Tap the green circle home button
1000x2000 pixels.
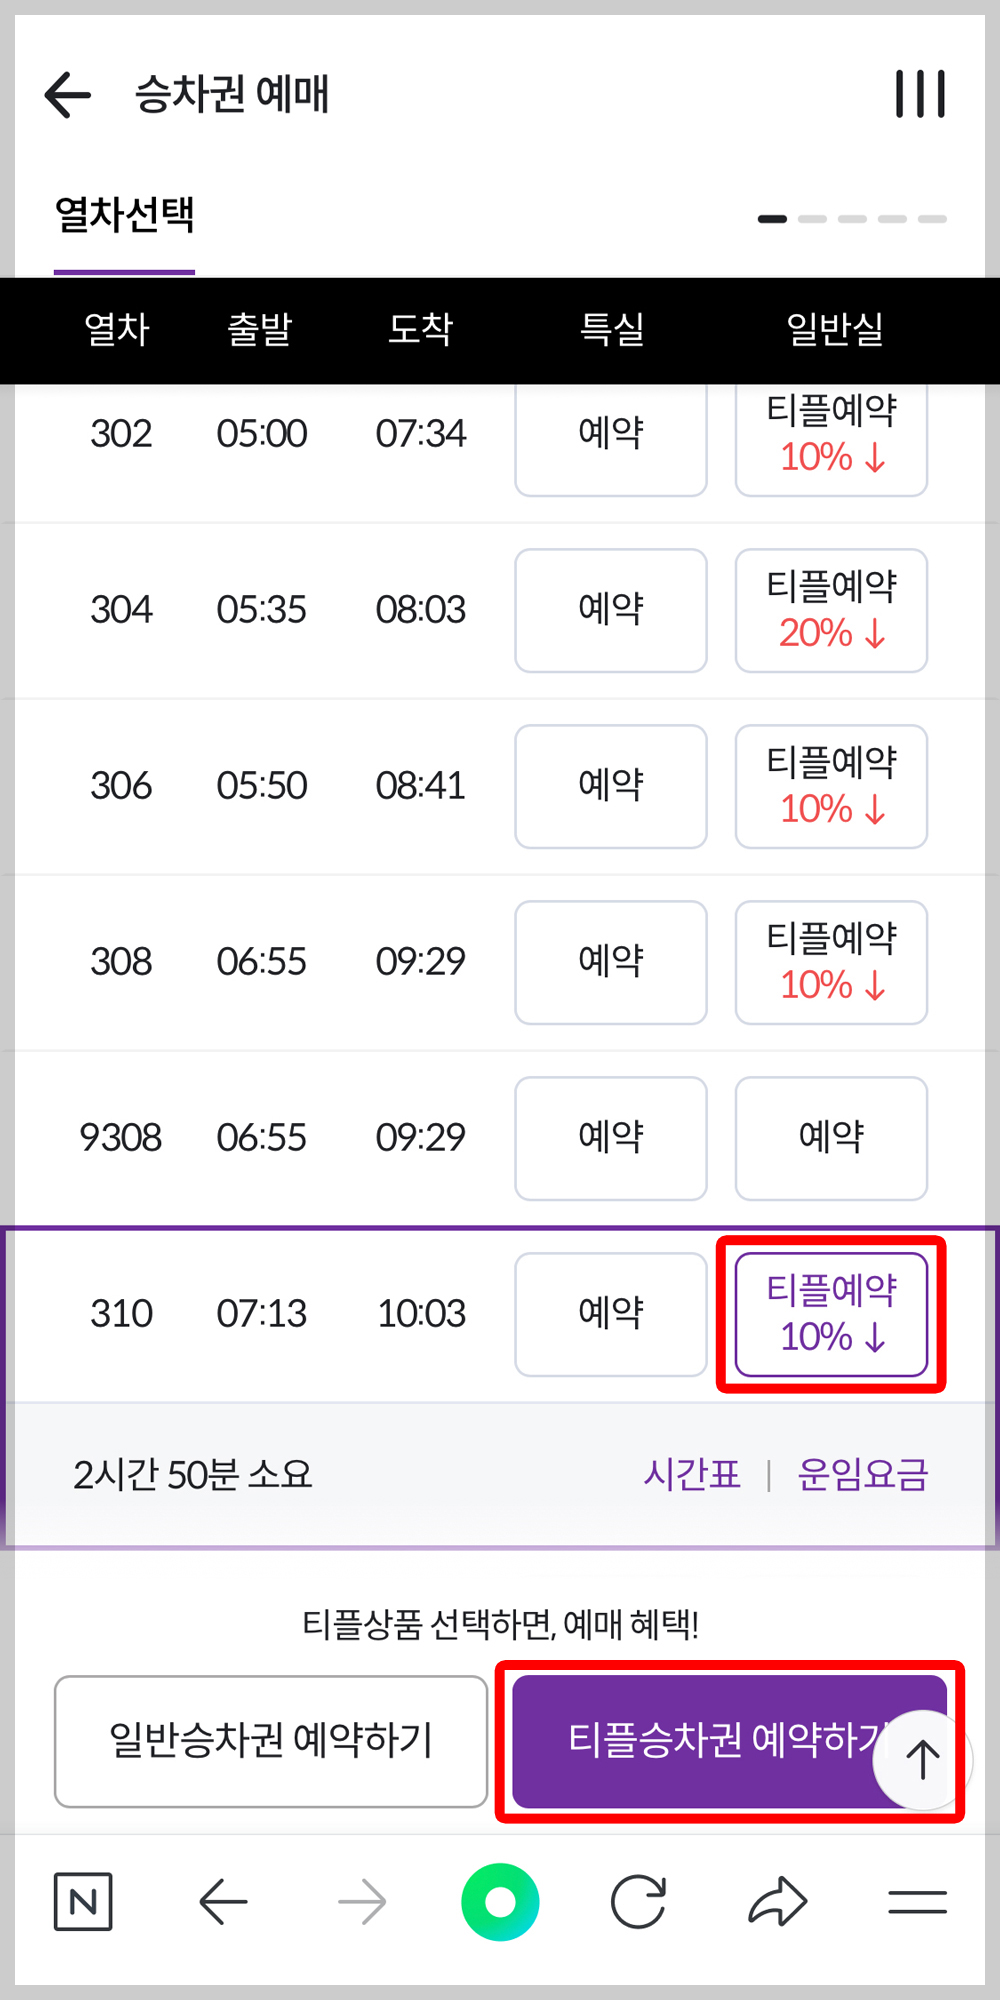coord(501,1901)
